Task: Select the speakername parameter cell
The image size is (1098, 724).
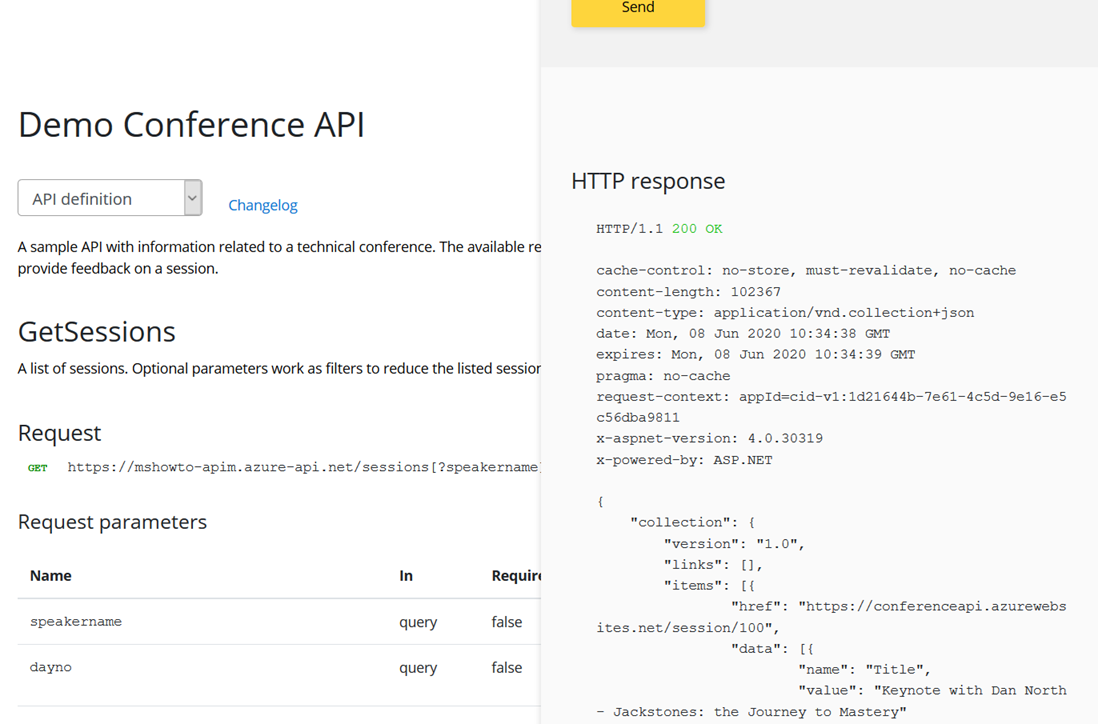Action: tap(76, 622)
